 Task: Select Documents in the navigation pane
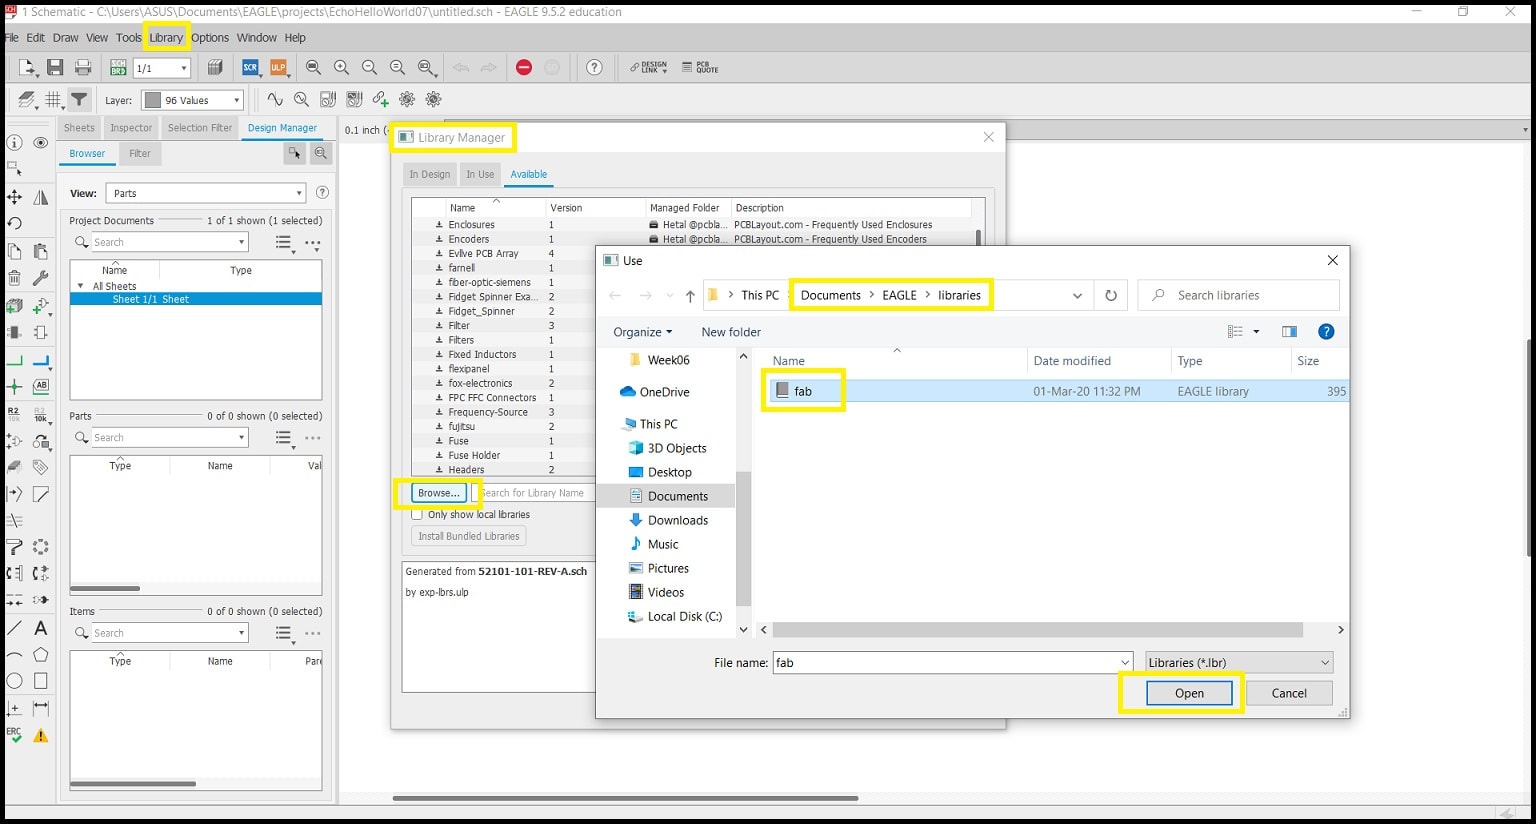[677, 496]
